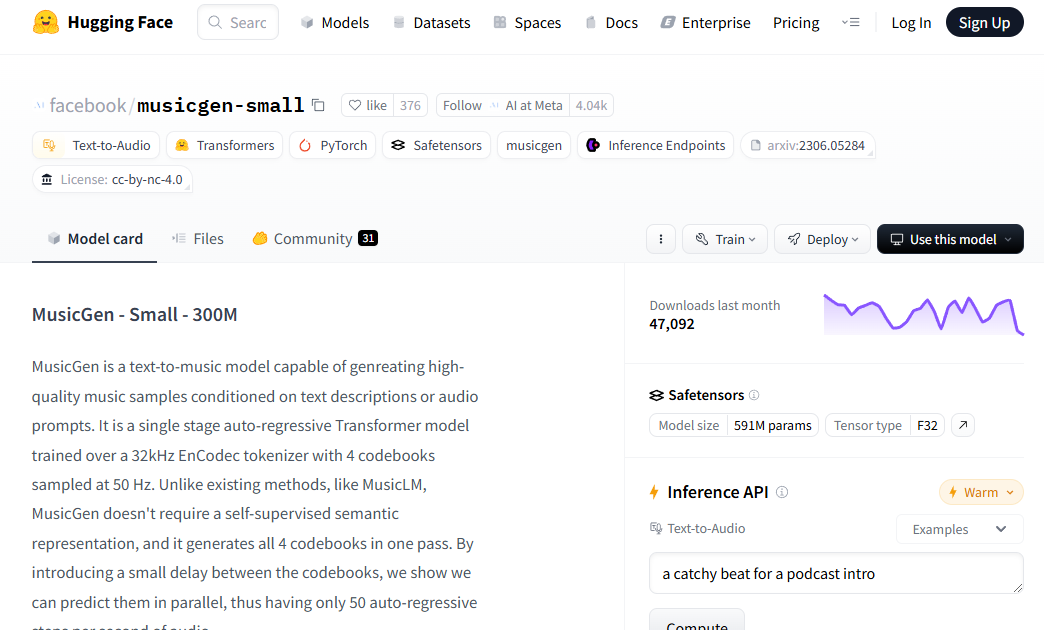Click the Tensor type F32 value
Viewport: 1044px width, 630px height.
[927, 426]
